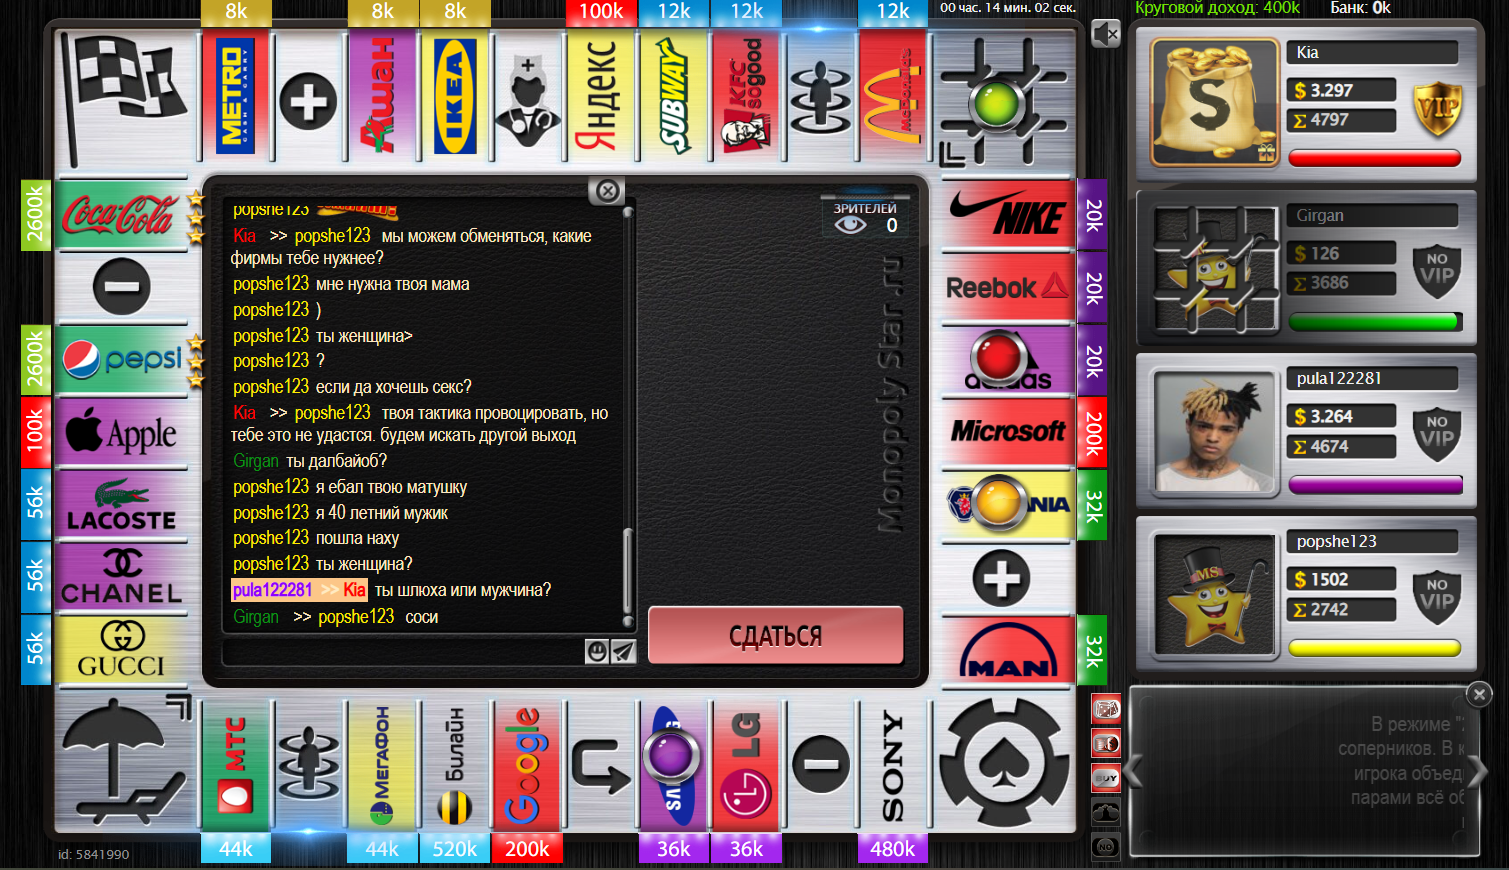Click the СДАТЬСЯ surrender button
Viewport: 1509px width, 870px height.
(776, 635)
